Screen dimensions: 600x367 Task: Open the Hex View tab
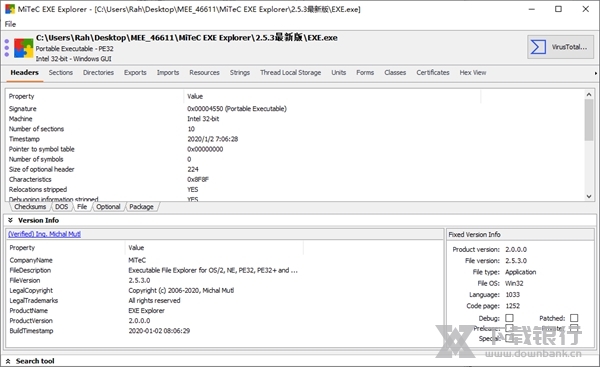473,73
